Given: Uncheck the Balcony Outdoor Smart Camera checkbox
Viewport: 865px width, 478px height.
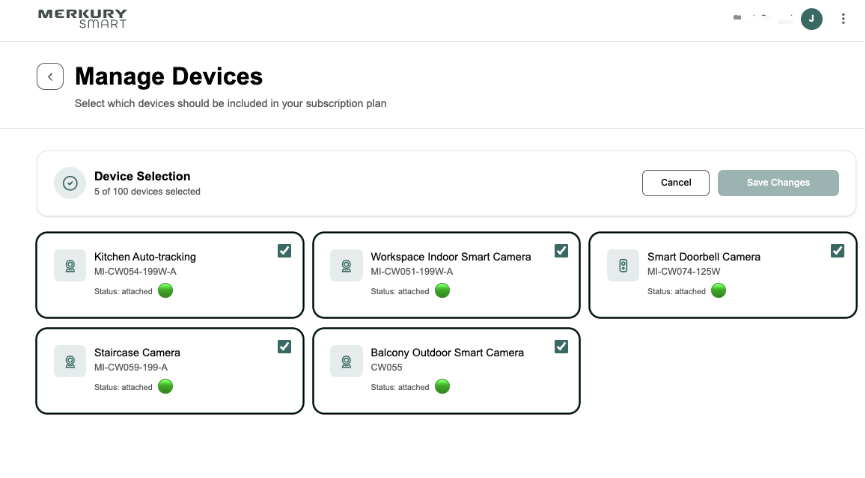Looking at the screenshot, I should pyautogui.click(x=561, y=347).
